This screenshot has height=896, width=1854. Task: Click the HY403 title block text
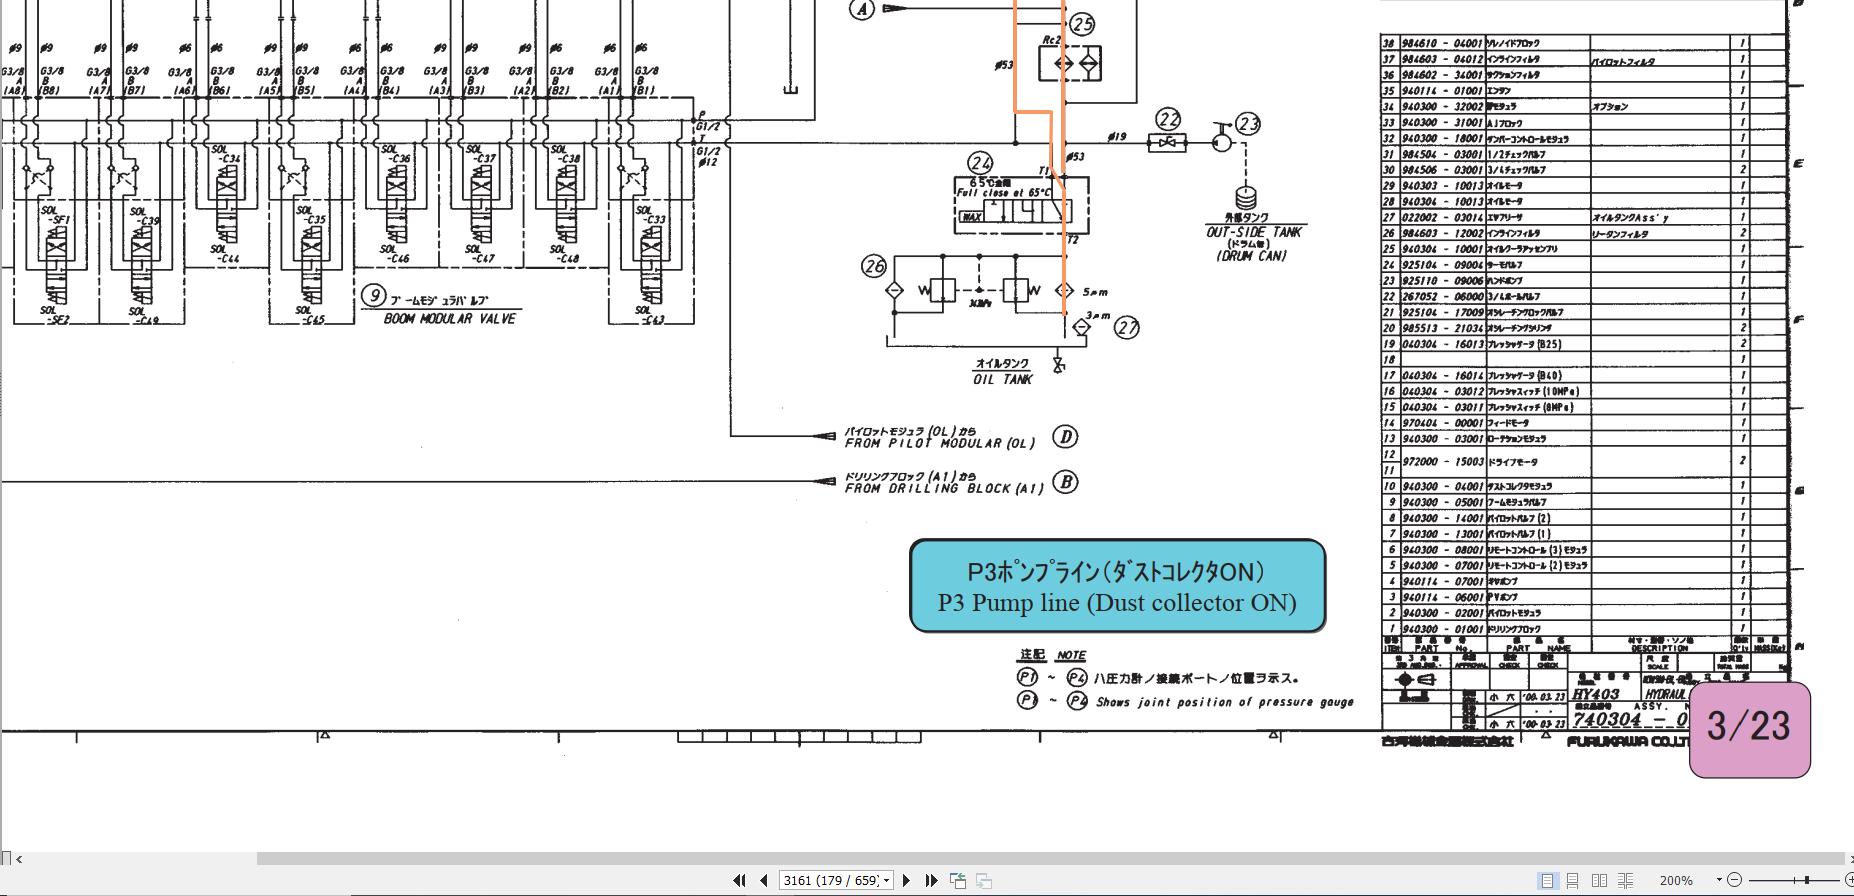[1596, 694]
